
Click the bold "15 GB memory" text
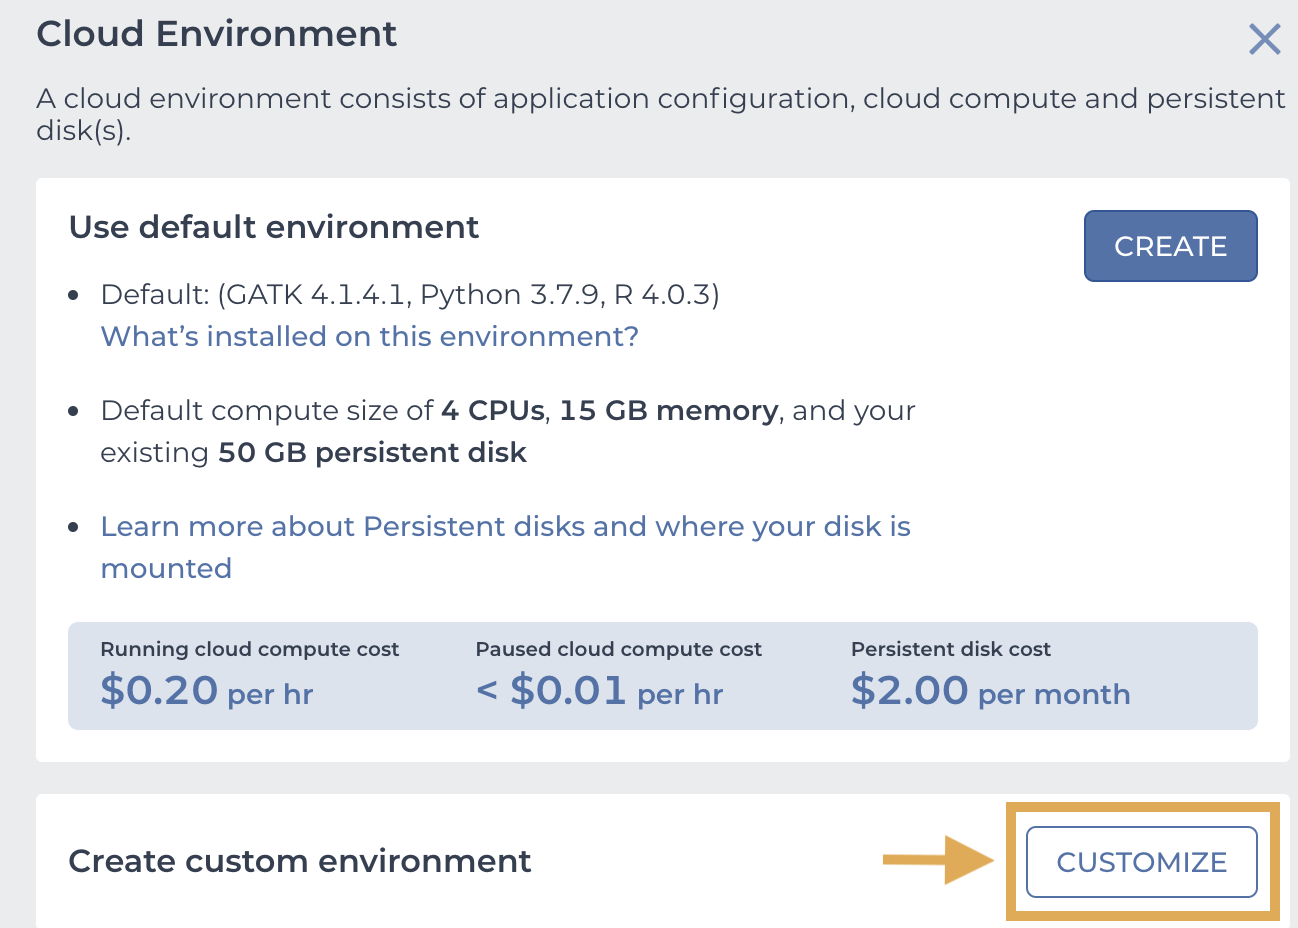pos(669,411)
